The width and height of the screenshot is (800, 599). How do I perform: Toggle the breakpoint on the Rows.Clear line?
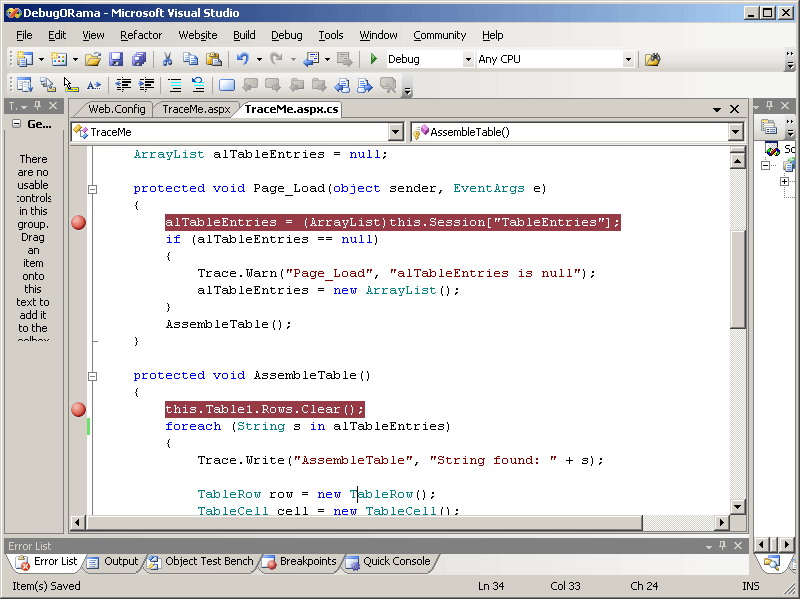click(x=79, y=409)
